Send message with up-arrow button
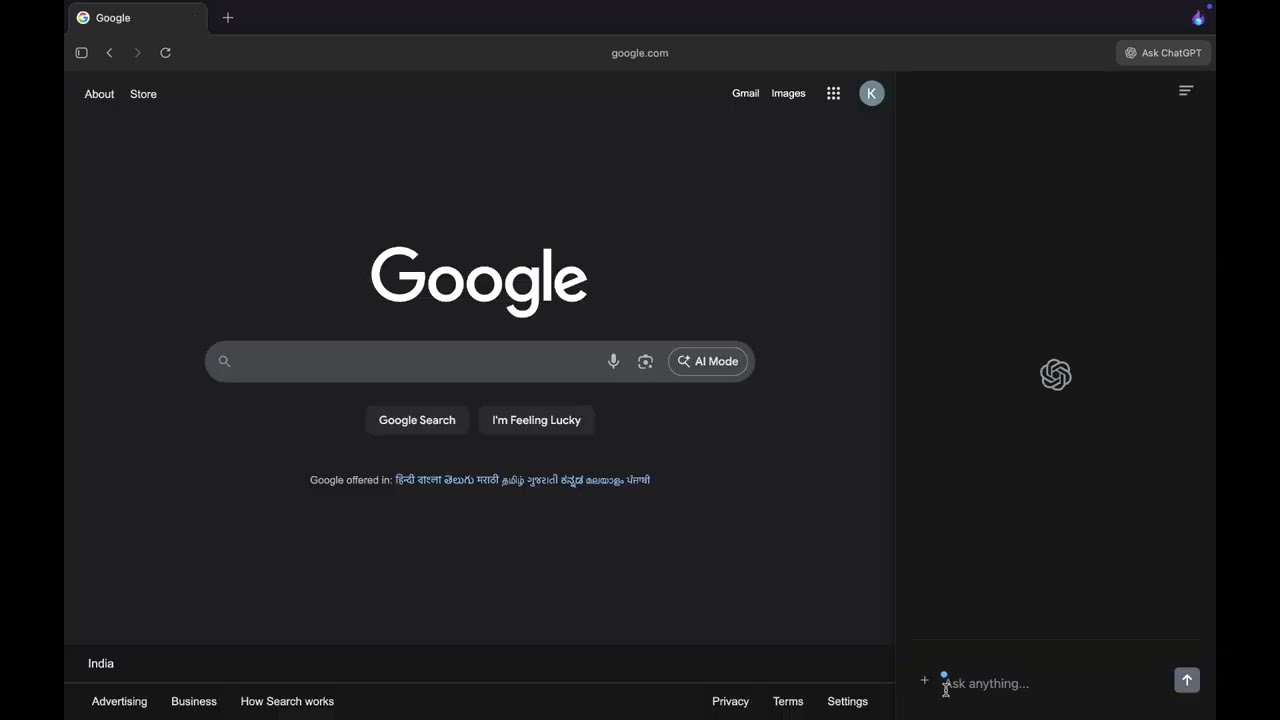This screenshot has height=720, width=1280. pos(1187,681)
